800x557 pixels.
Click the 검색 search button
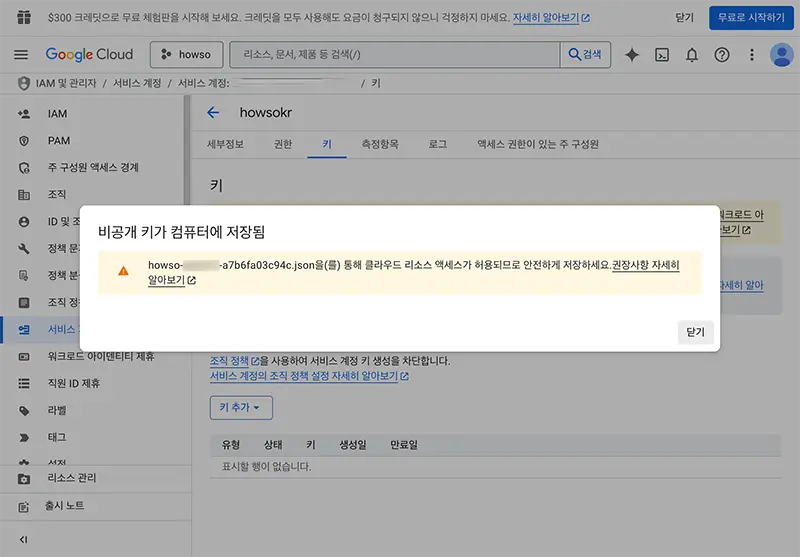(585, 55)
